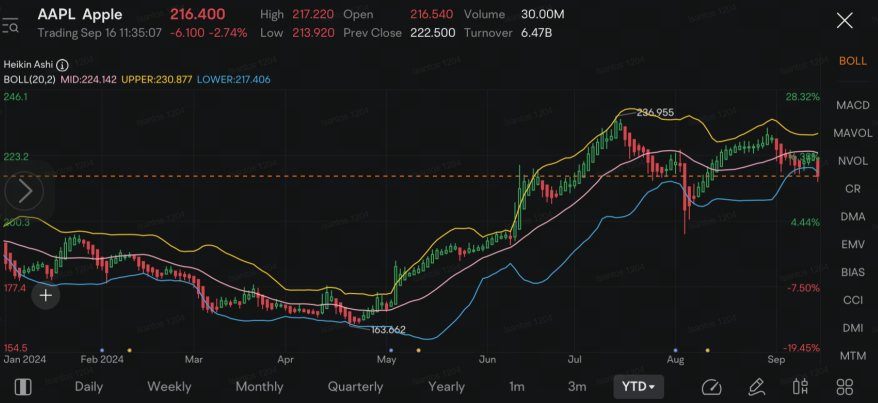Select the pencil drawing tool

coord(756,386)
